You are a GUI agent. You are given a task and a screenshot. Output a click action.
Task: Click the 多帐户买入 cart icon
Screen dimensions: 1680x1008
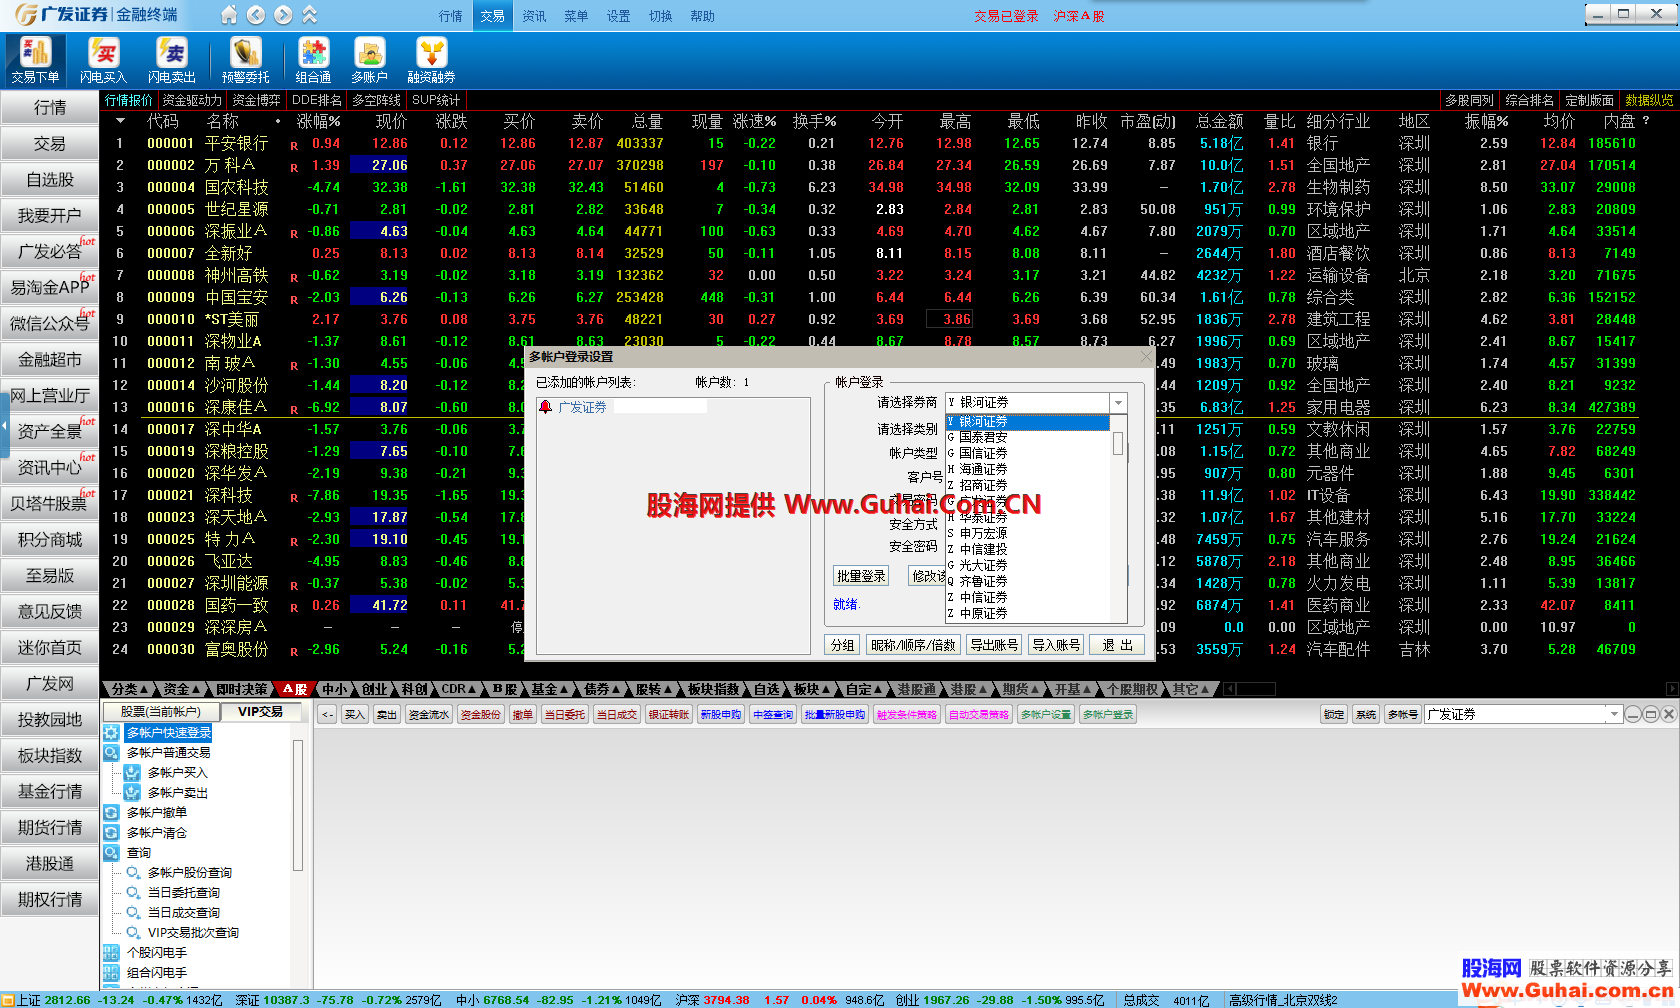[132, 773]
